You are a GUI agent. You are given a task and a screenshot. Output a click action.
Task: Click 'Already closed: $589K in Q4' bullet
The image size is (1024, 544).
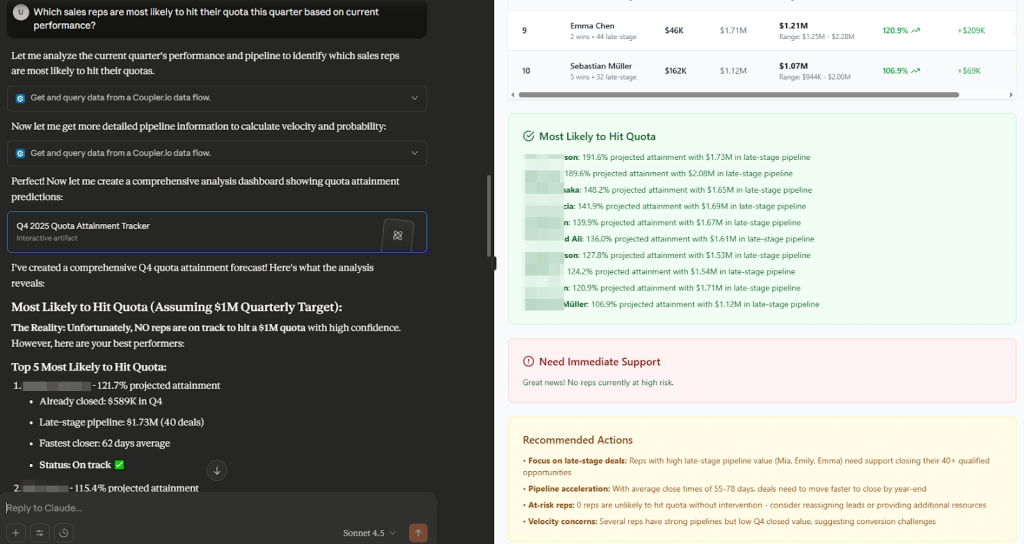point(101,401)
